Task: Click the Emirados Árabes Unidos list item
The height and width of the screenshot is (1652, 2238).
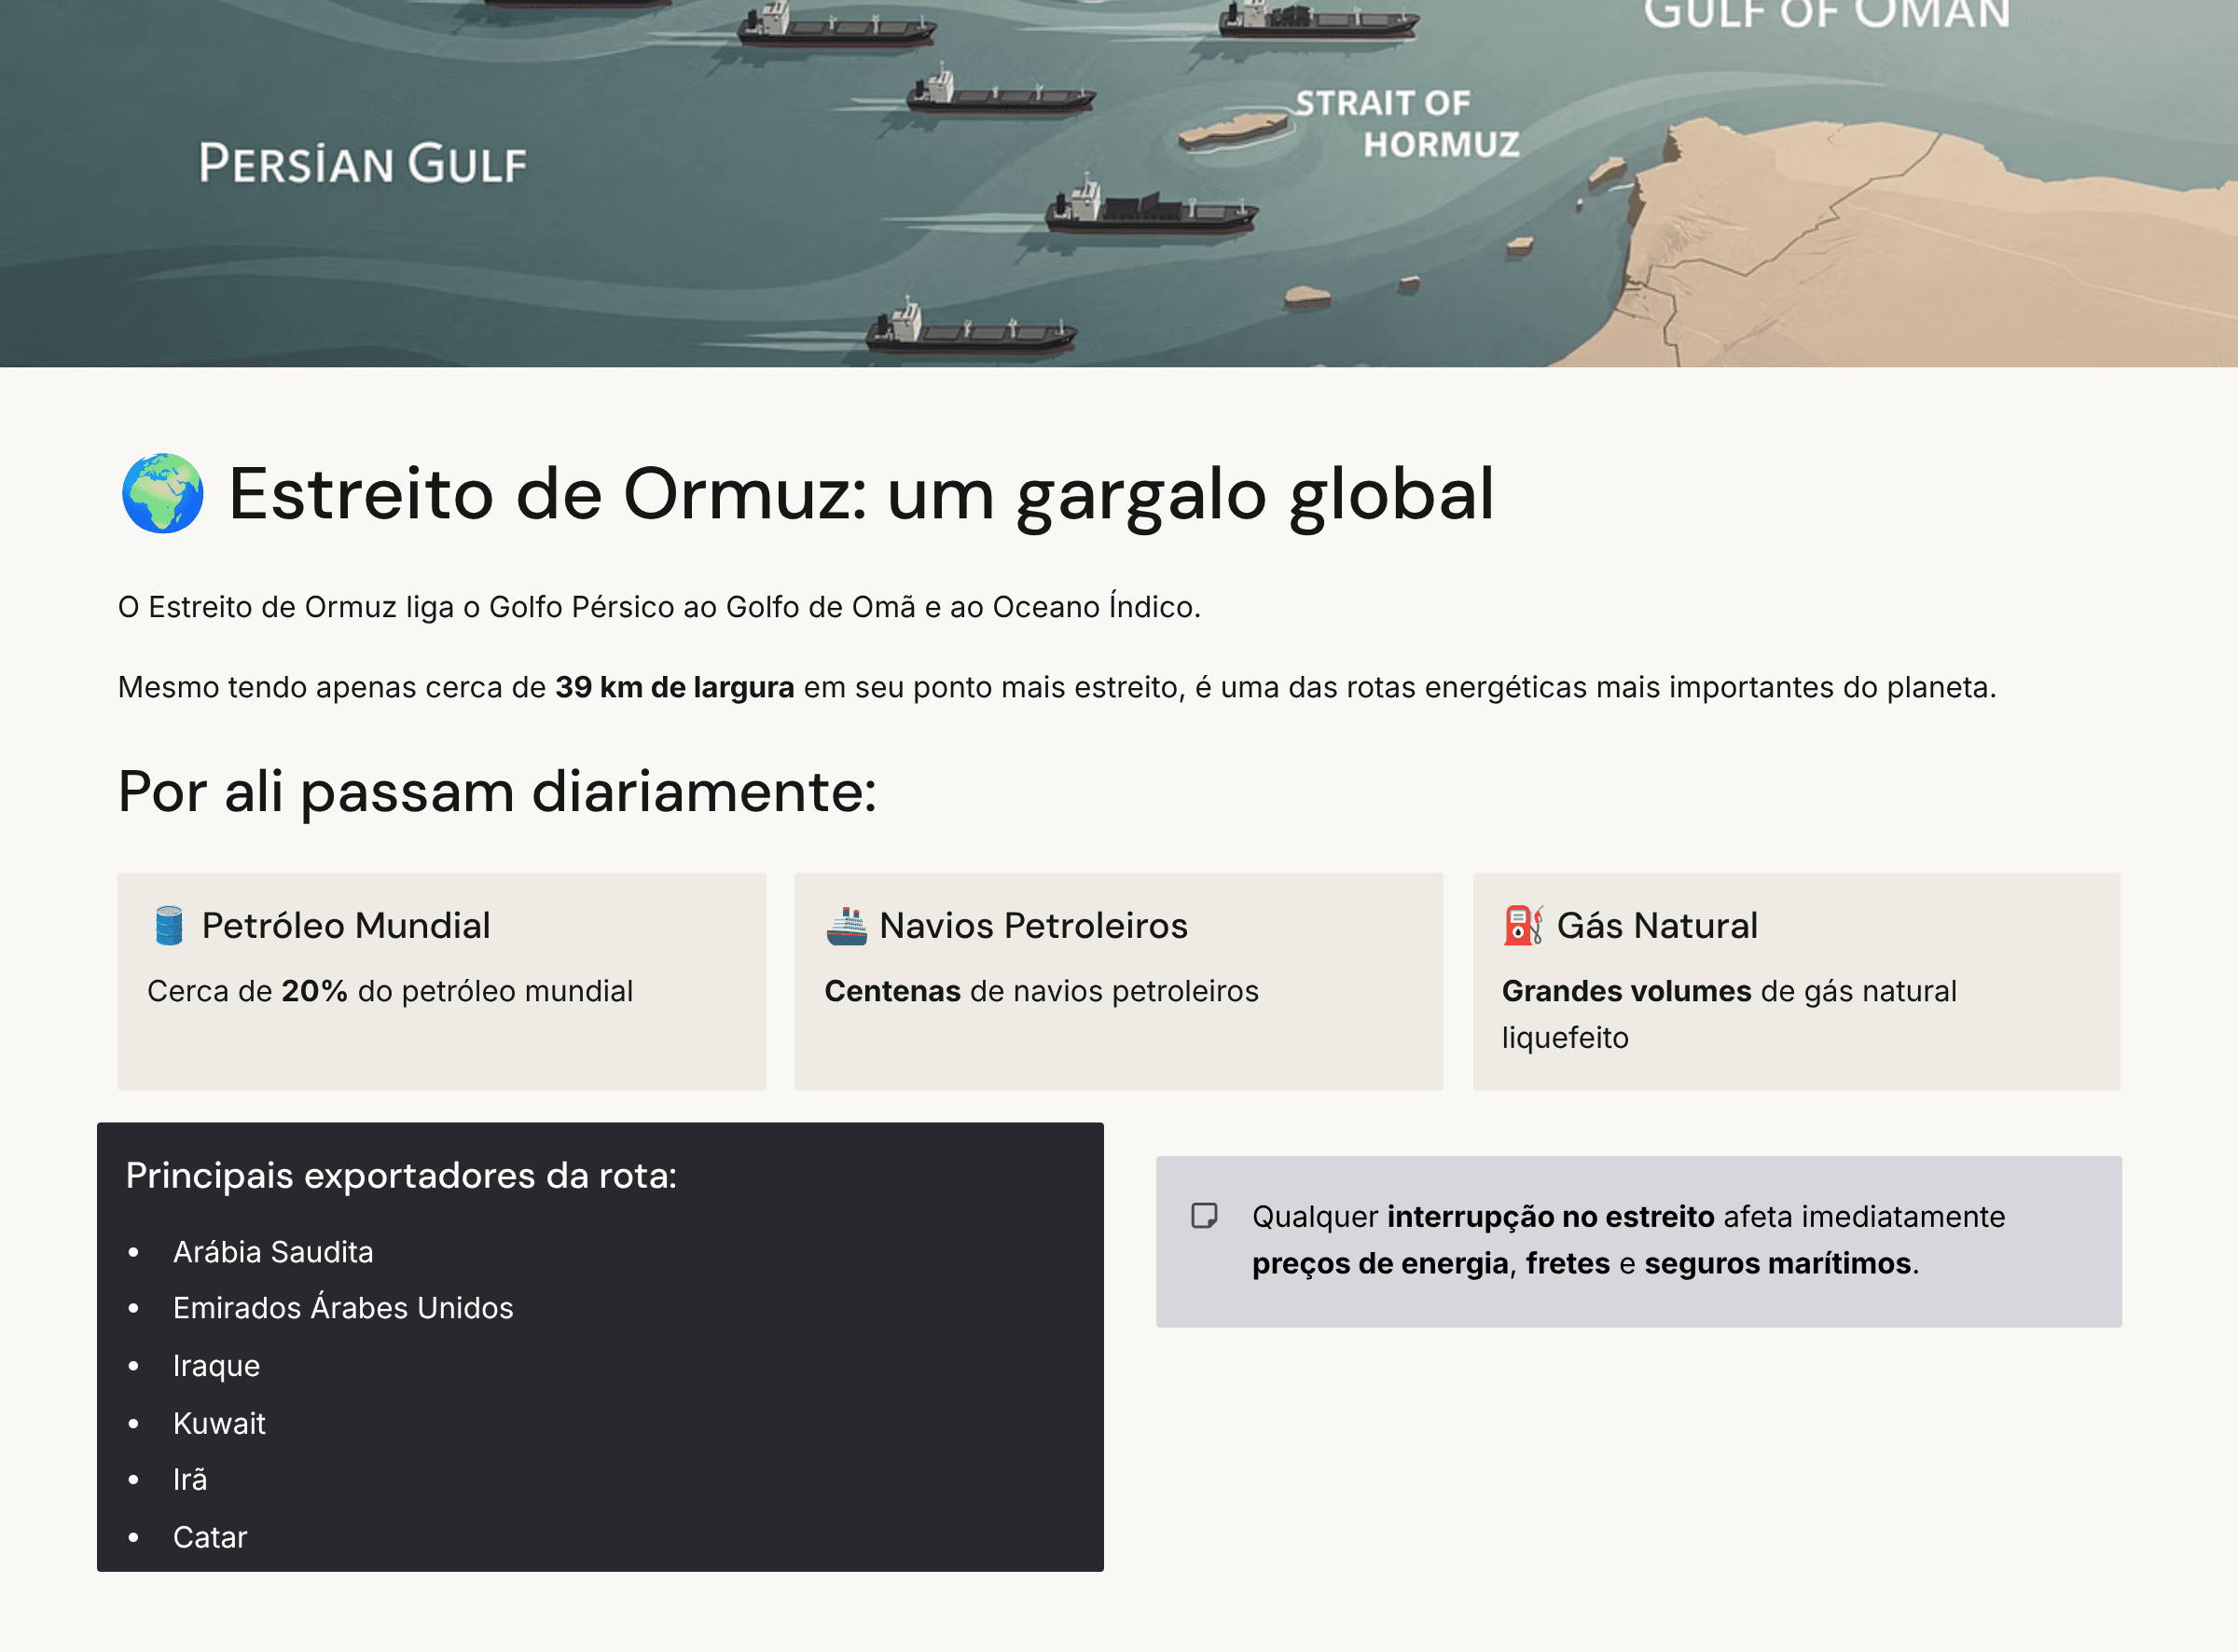Action: pyautogui.click(x=343, y=1308)
